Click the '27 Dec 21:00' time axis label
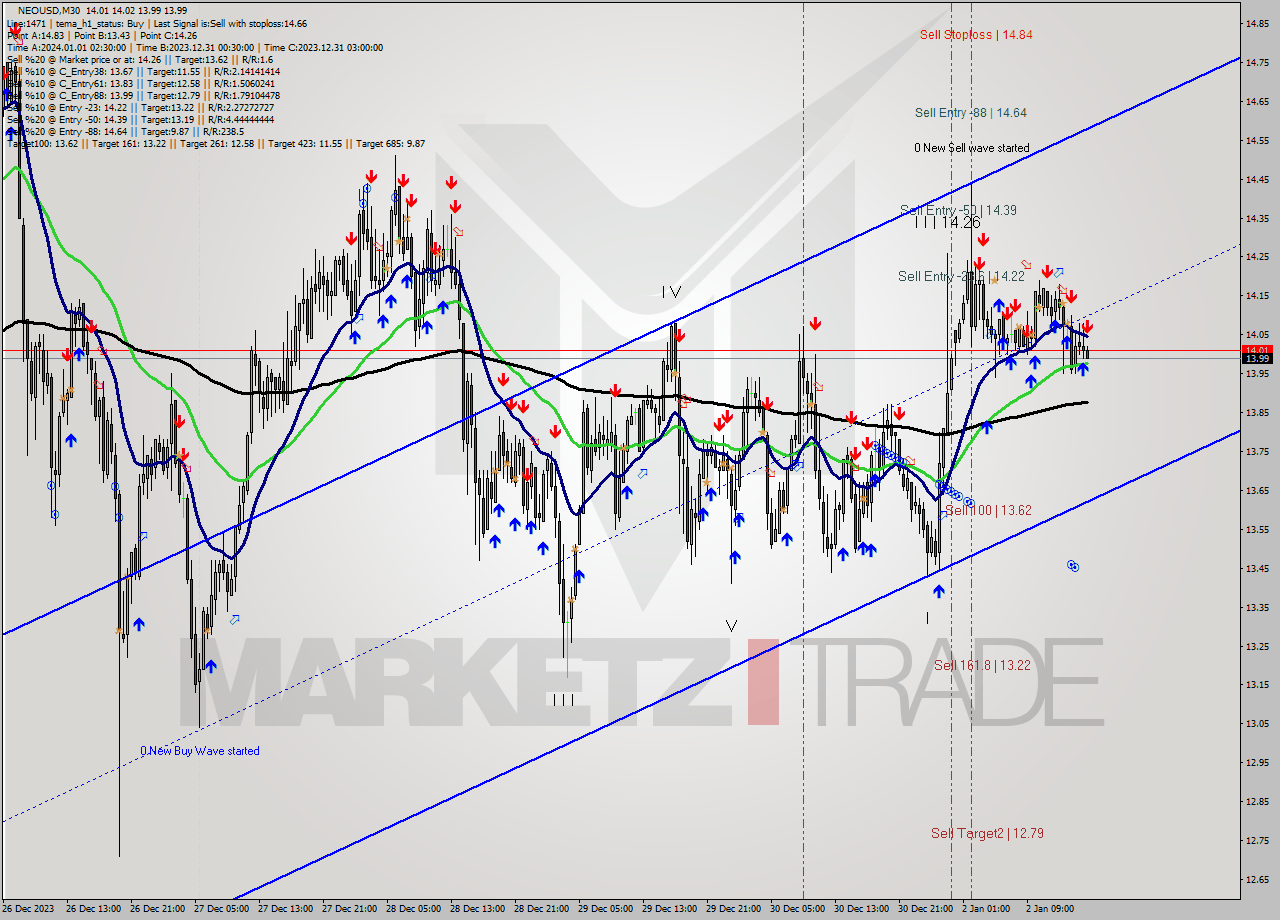The height and width of the screenshot is (920, 1280). click(349, 909)
